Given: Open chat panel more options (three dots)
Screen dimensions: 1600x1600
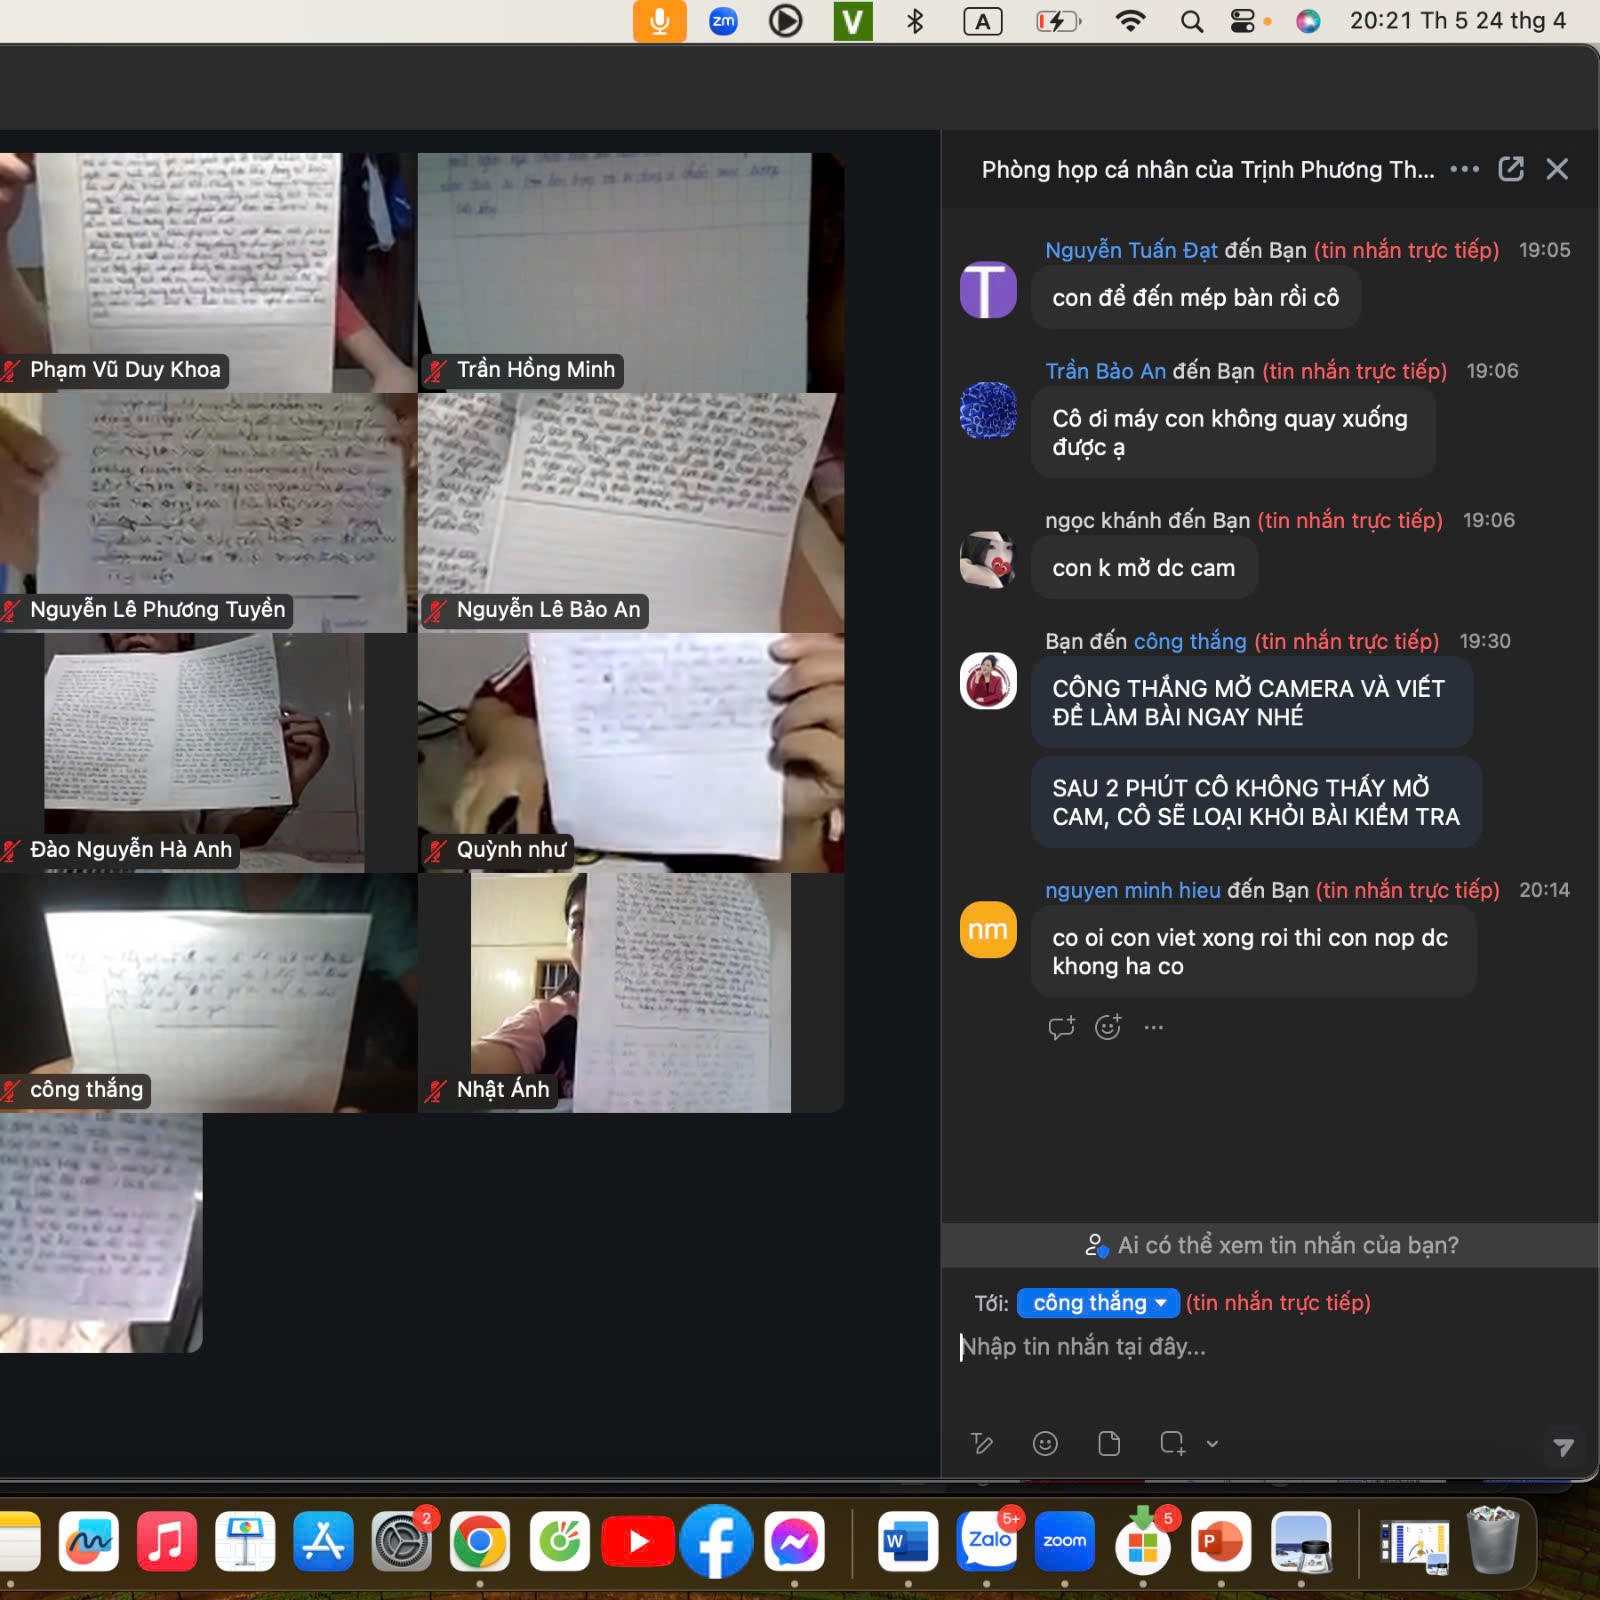Looking at the screenshot, I should coord(1464,169).
